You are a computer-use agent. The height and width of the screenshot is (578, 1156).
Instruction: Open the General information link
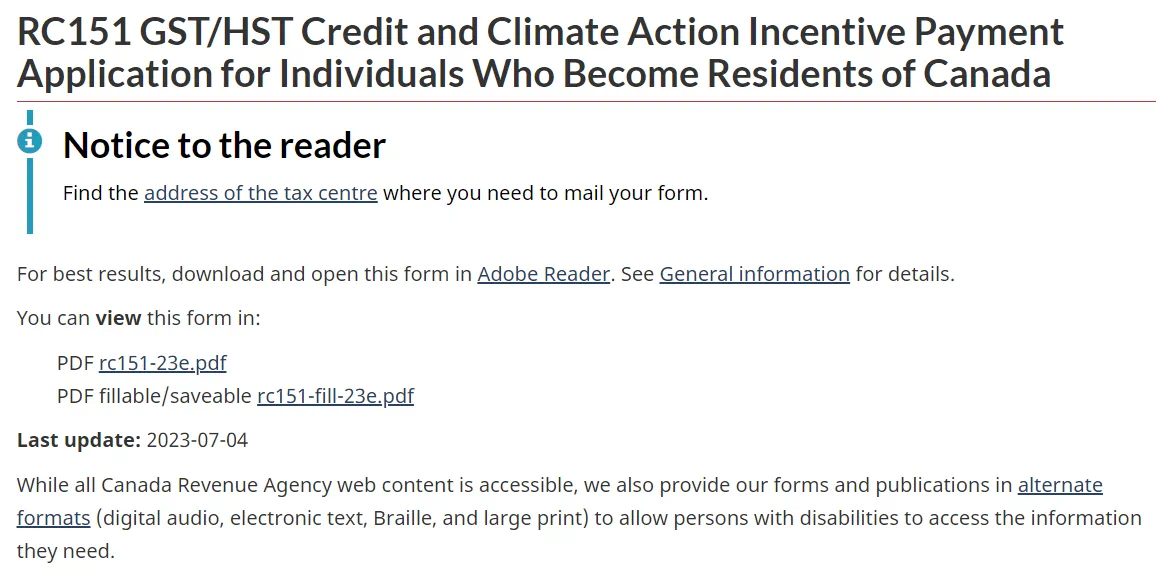tap(754, 274)
